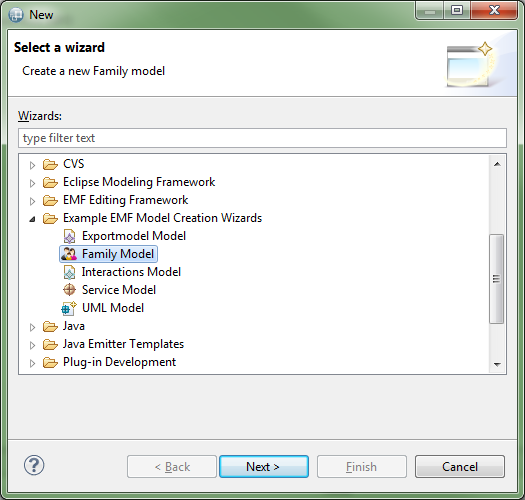Expand the EMF Editing Framework node
This screenshot has width=525, height=500.
pos(32,201)
